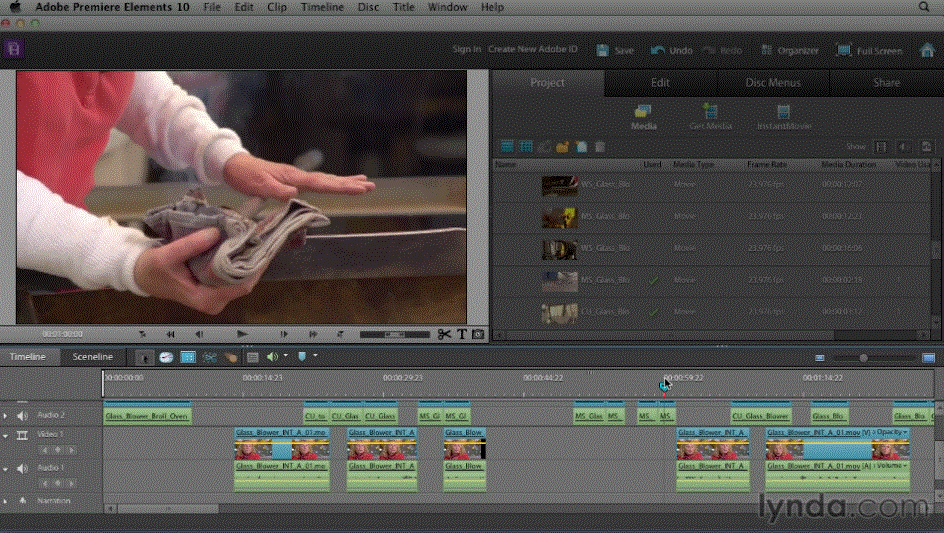
Task: Click the New Item page icon
Action: (582, 147)
